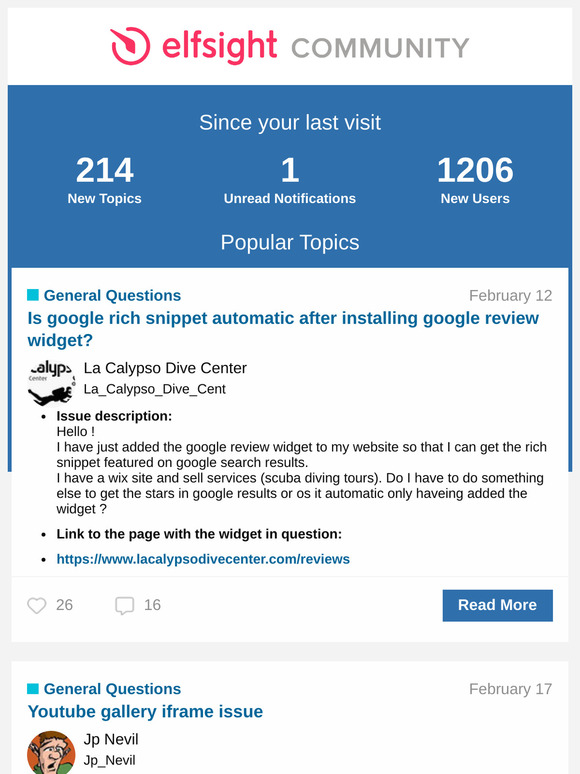Viewport: 580px width, 774px height.
Task: Open the elfsight wordmark link
Action: 220,47
